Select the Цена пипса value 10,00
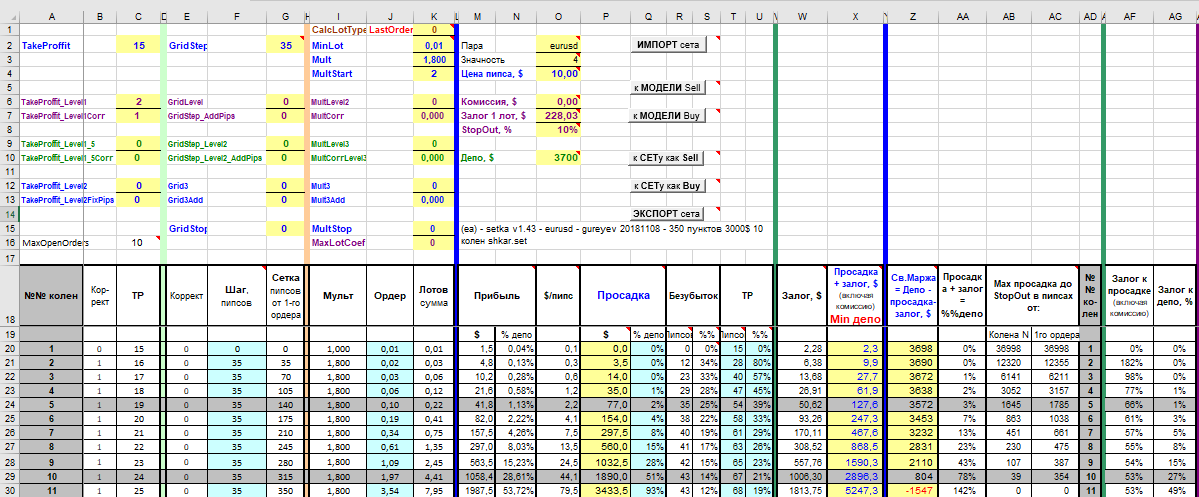 559,73
